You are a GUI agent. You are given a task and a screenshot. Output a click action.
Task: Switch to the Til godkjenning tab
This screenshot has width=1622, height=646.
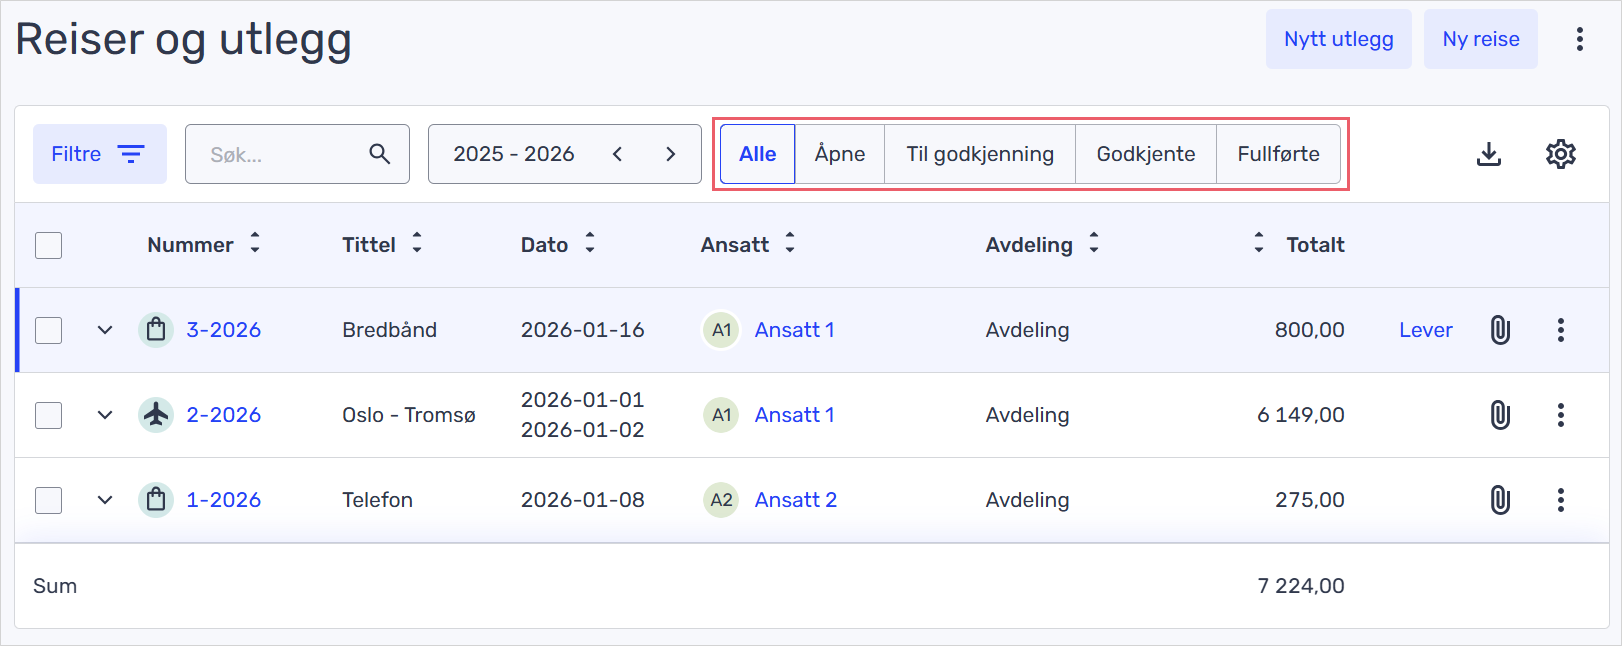click(x=979, y=154)
